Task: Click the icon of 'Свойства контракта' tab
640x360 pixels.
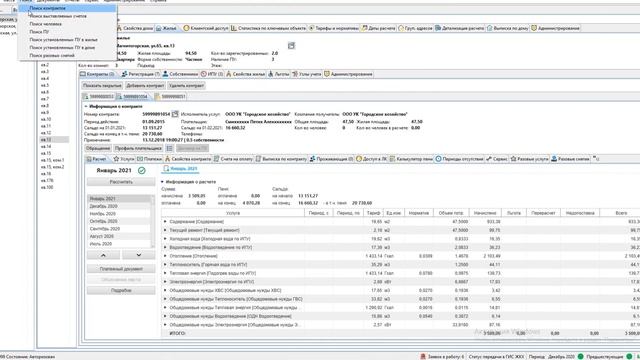Action: [x=167, y=159]
